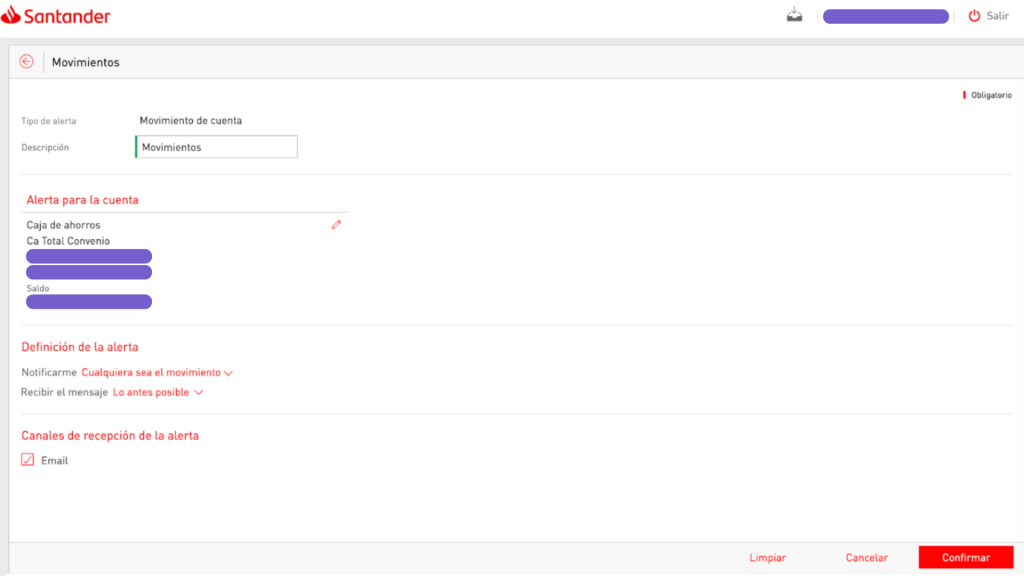
Task: Click the Caja de ahorros account entry
Action: [63, 225]
